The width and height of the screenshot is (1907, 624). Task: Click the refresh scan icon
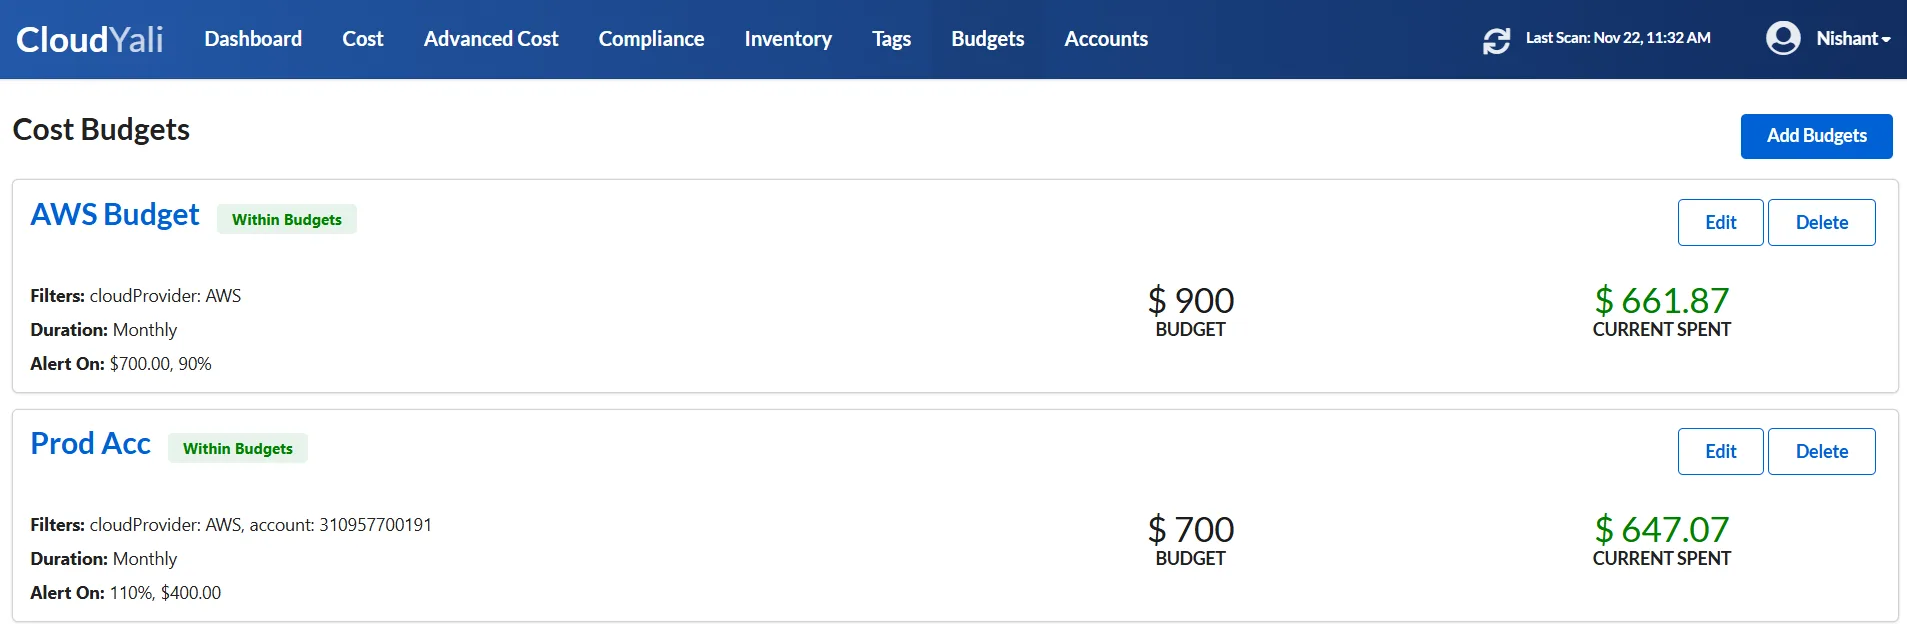coord(1496,41)
